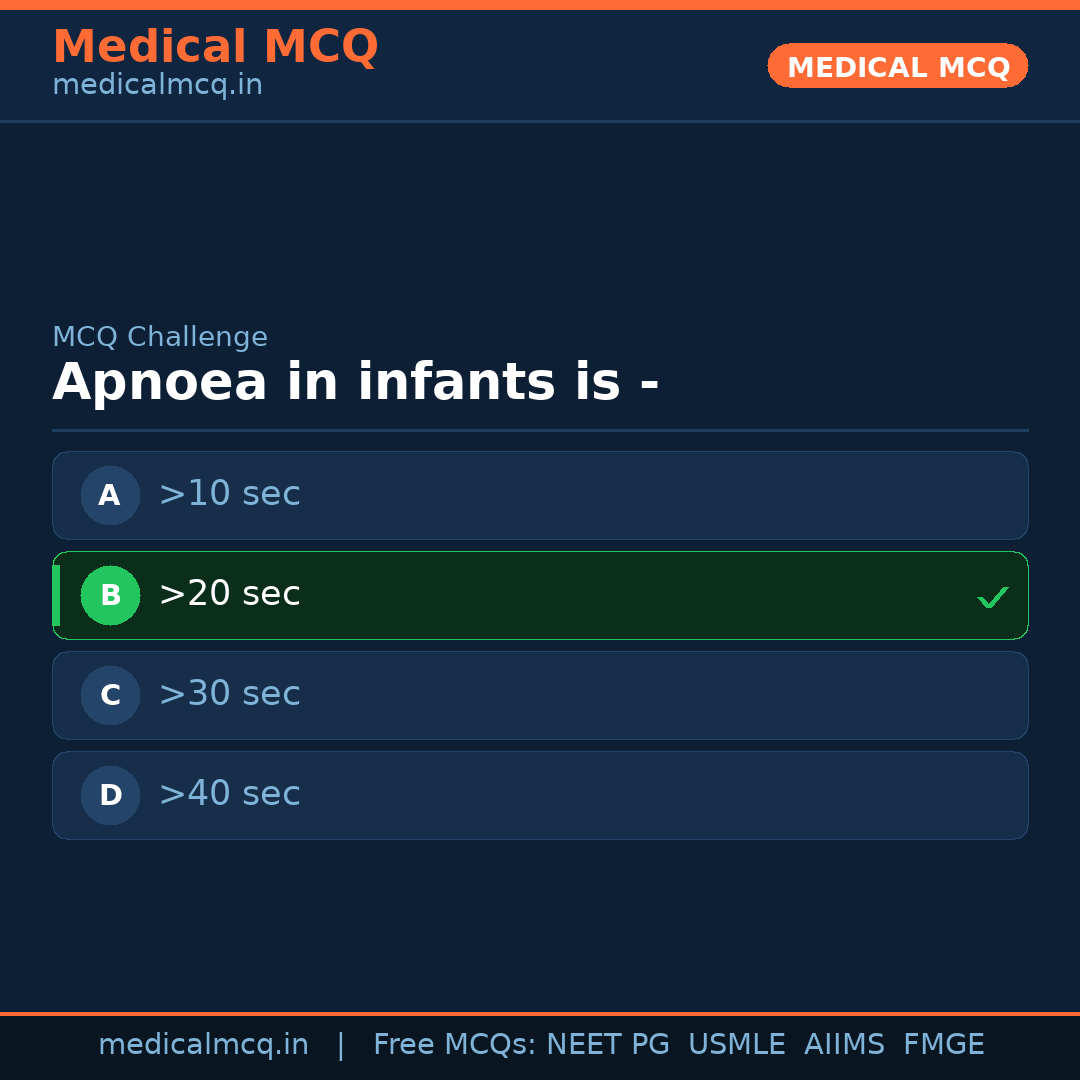Select the ">10 sec" answer text
The height and width of the screenshot is (1080, 1080).
(229, 494)
